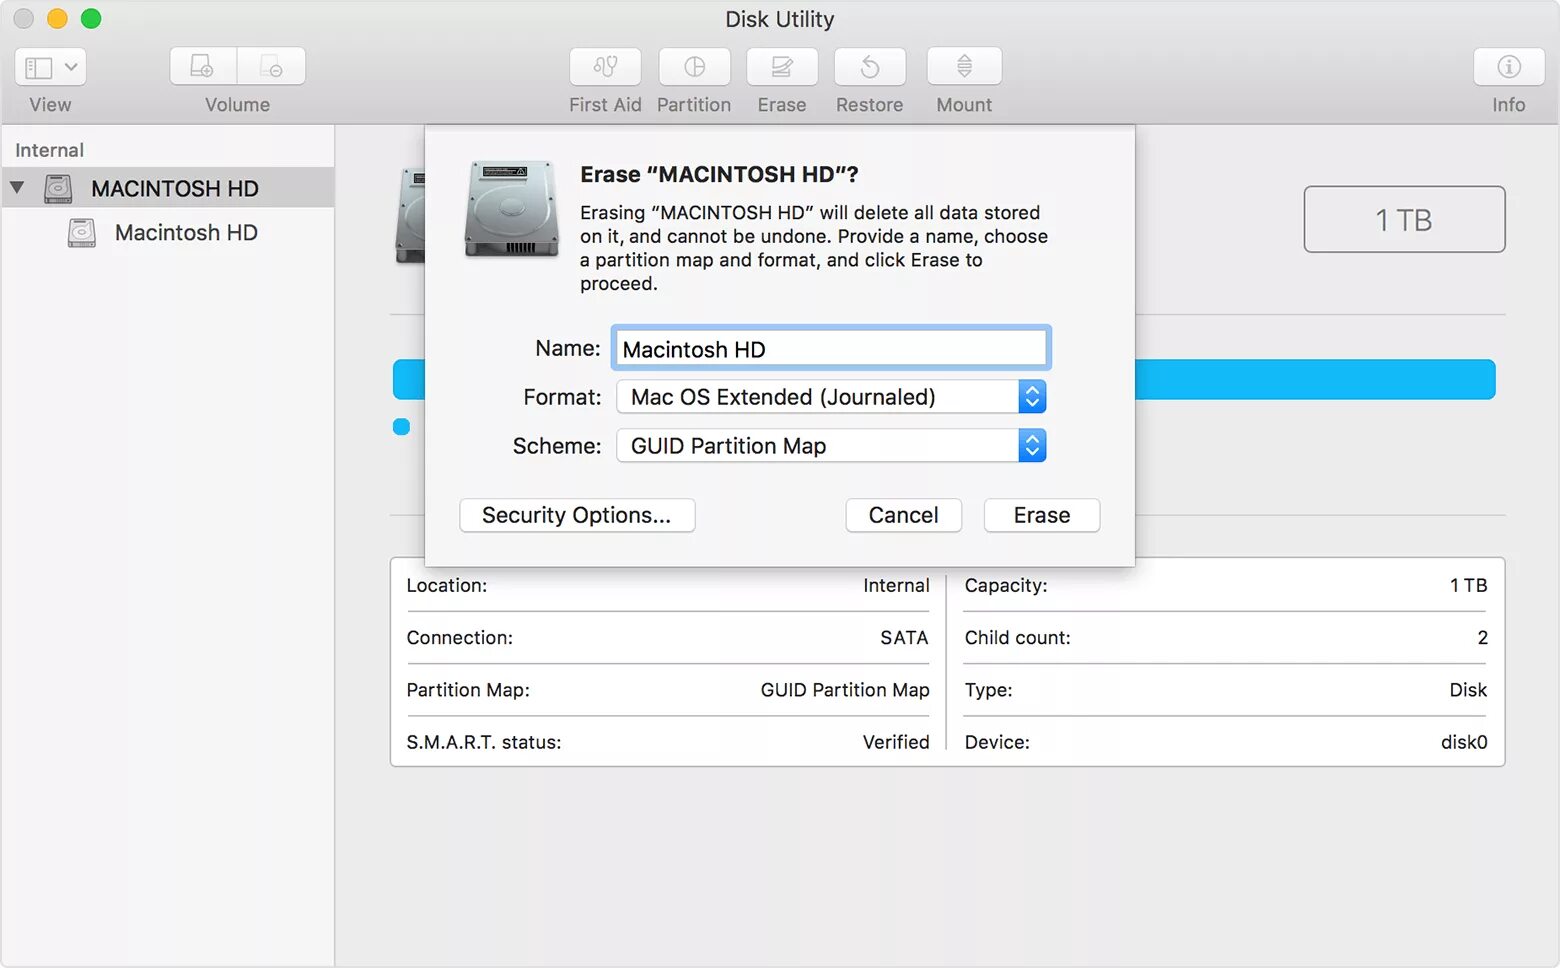Open the View sidebar options button
The height and width of the screenshot is (968, 1560).
(50, 67)
